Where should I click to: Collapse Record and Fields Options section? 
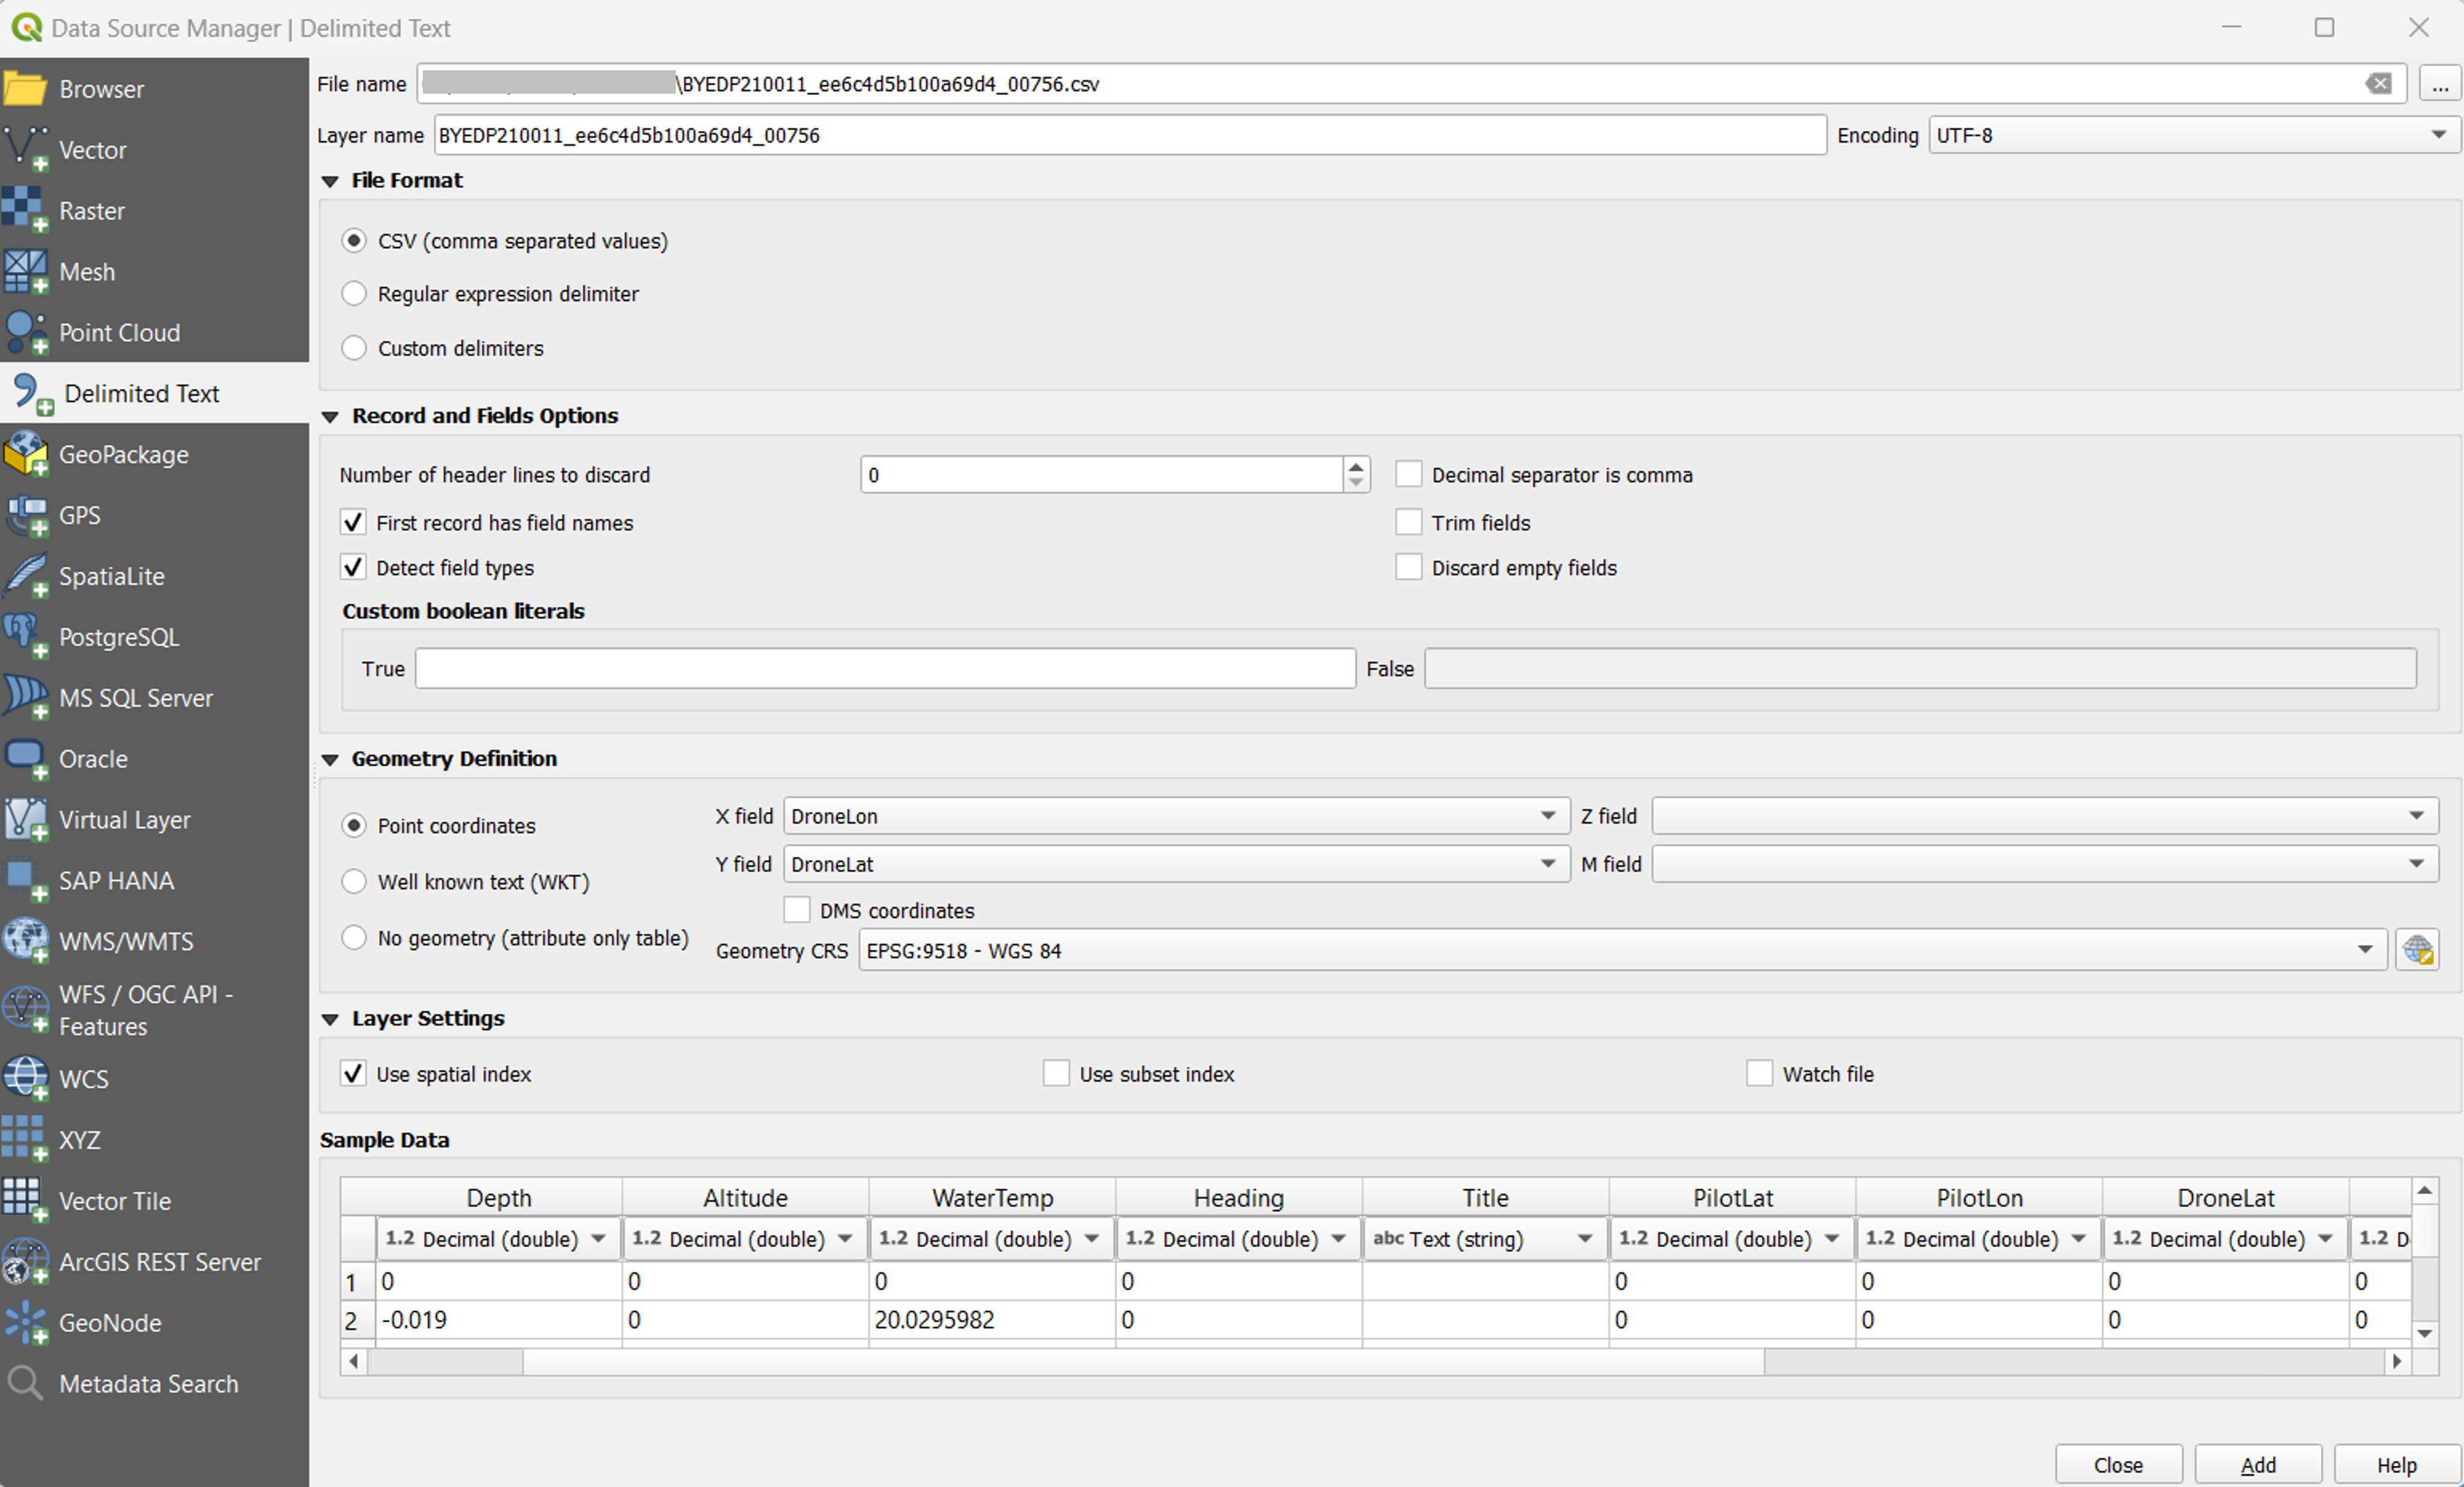[x=330, y=416]
